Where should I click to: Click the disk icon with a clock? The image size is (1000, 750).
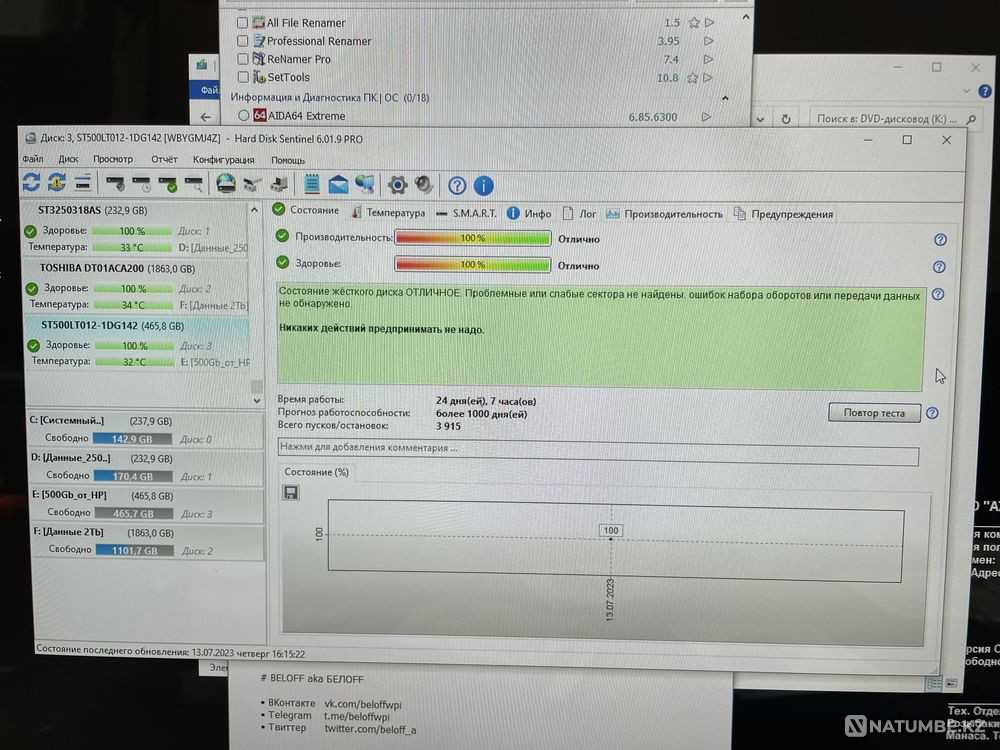click(x=142, y=184)
